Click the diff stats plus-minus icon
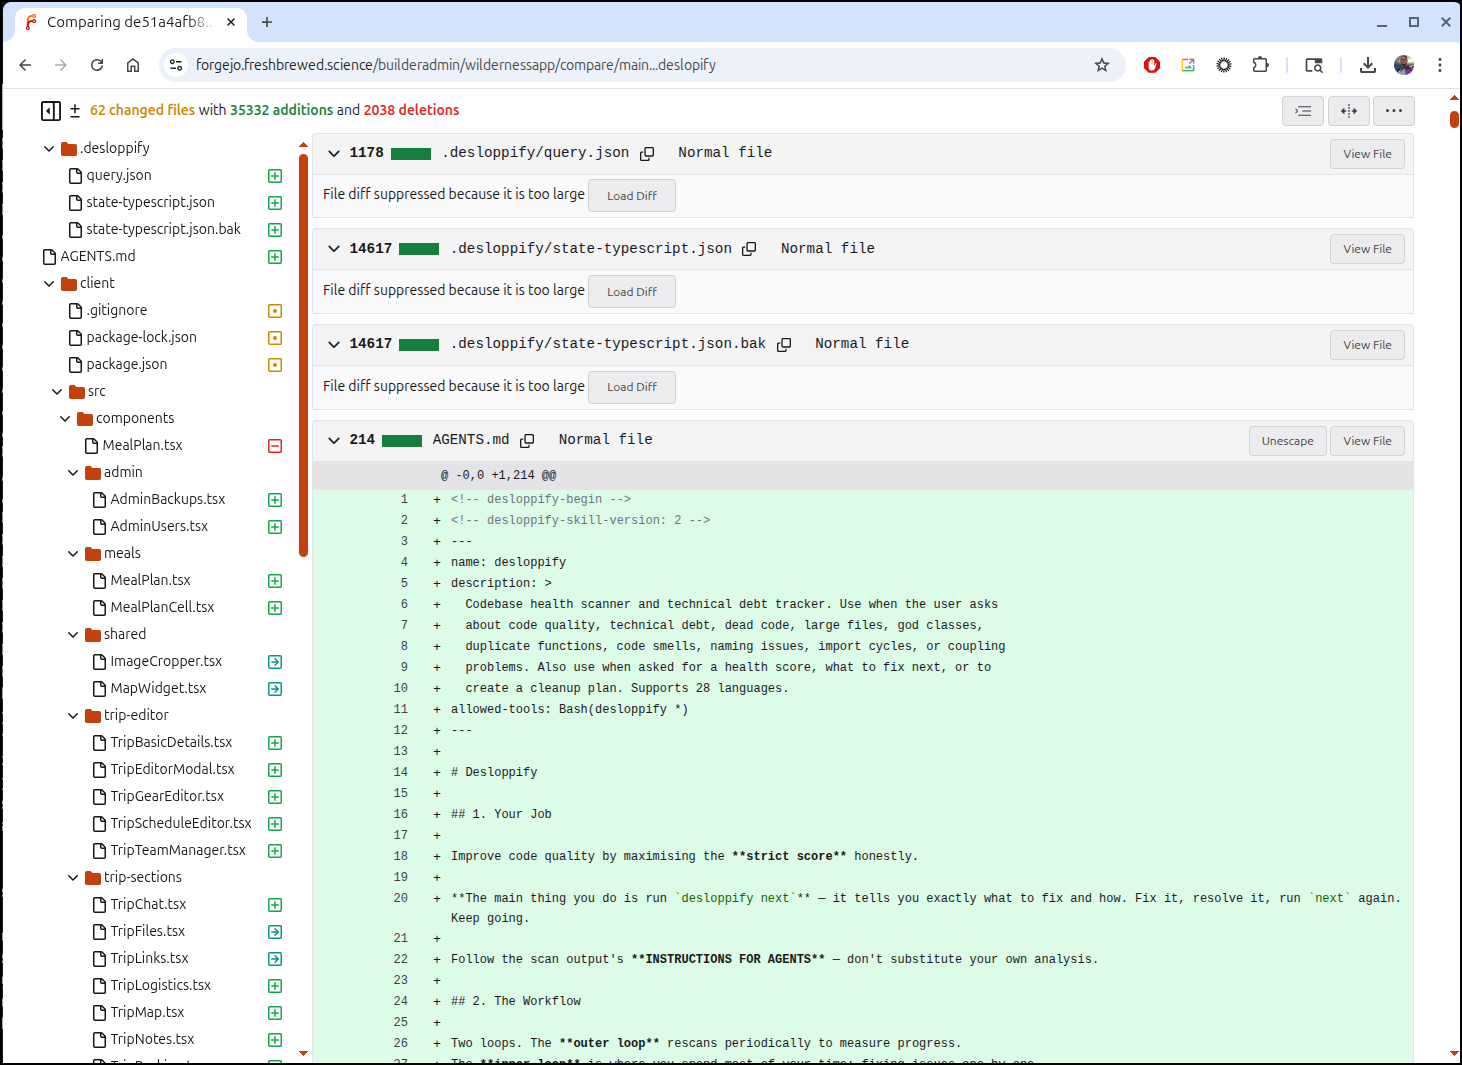 click(x=75, y=111)
